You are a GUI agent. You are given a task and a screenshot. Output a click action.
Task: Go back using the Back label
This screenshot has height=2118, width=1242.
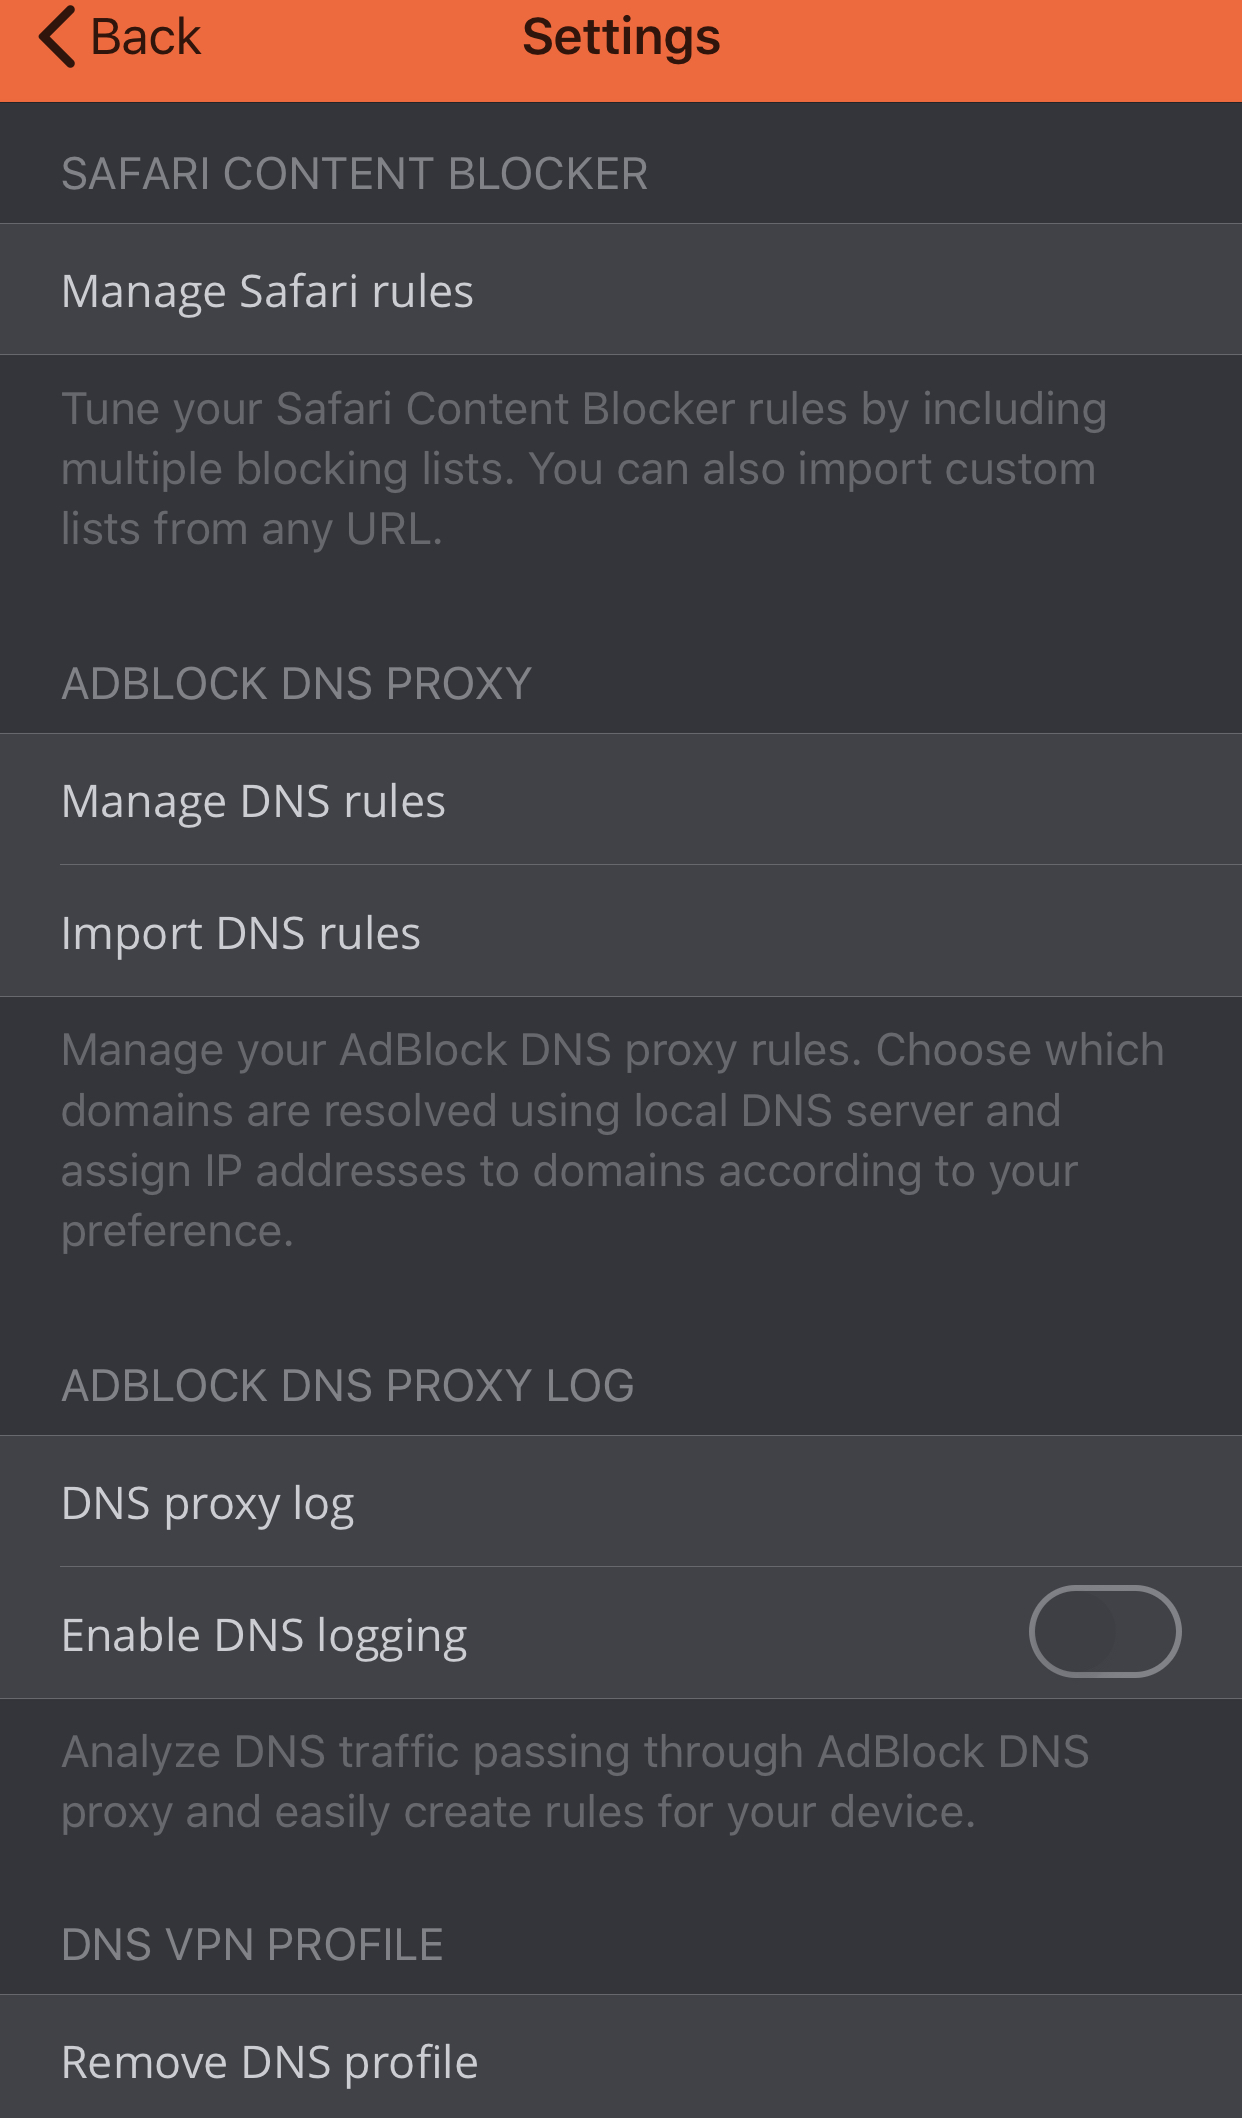point(145,37)
